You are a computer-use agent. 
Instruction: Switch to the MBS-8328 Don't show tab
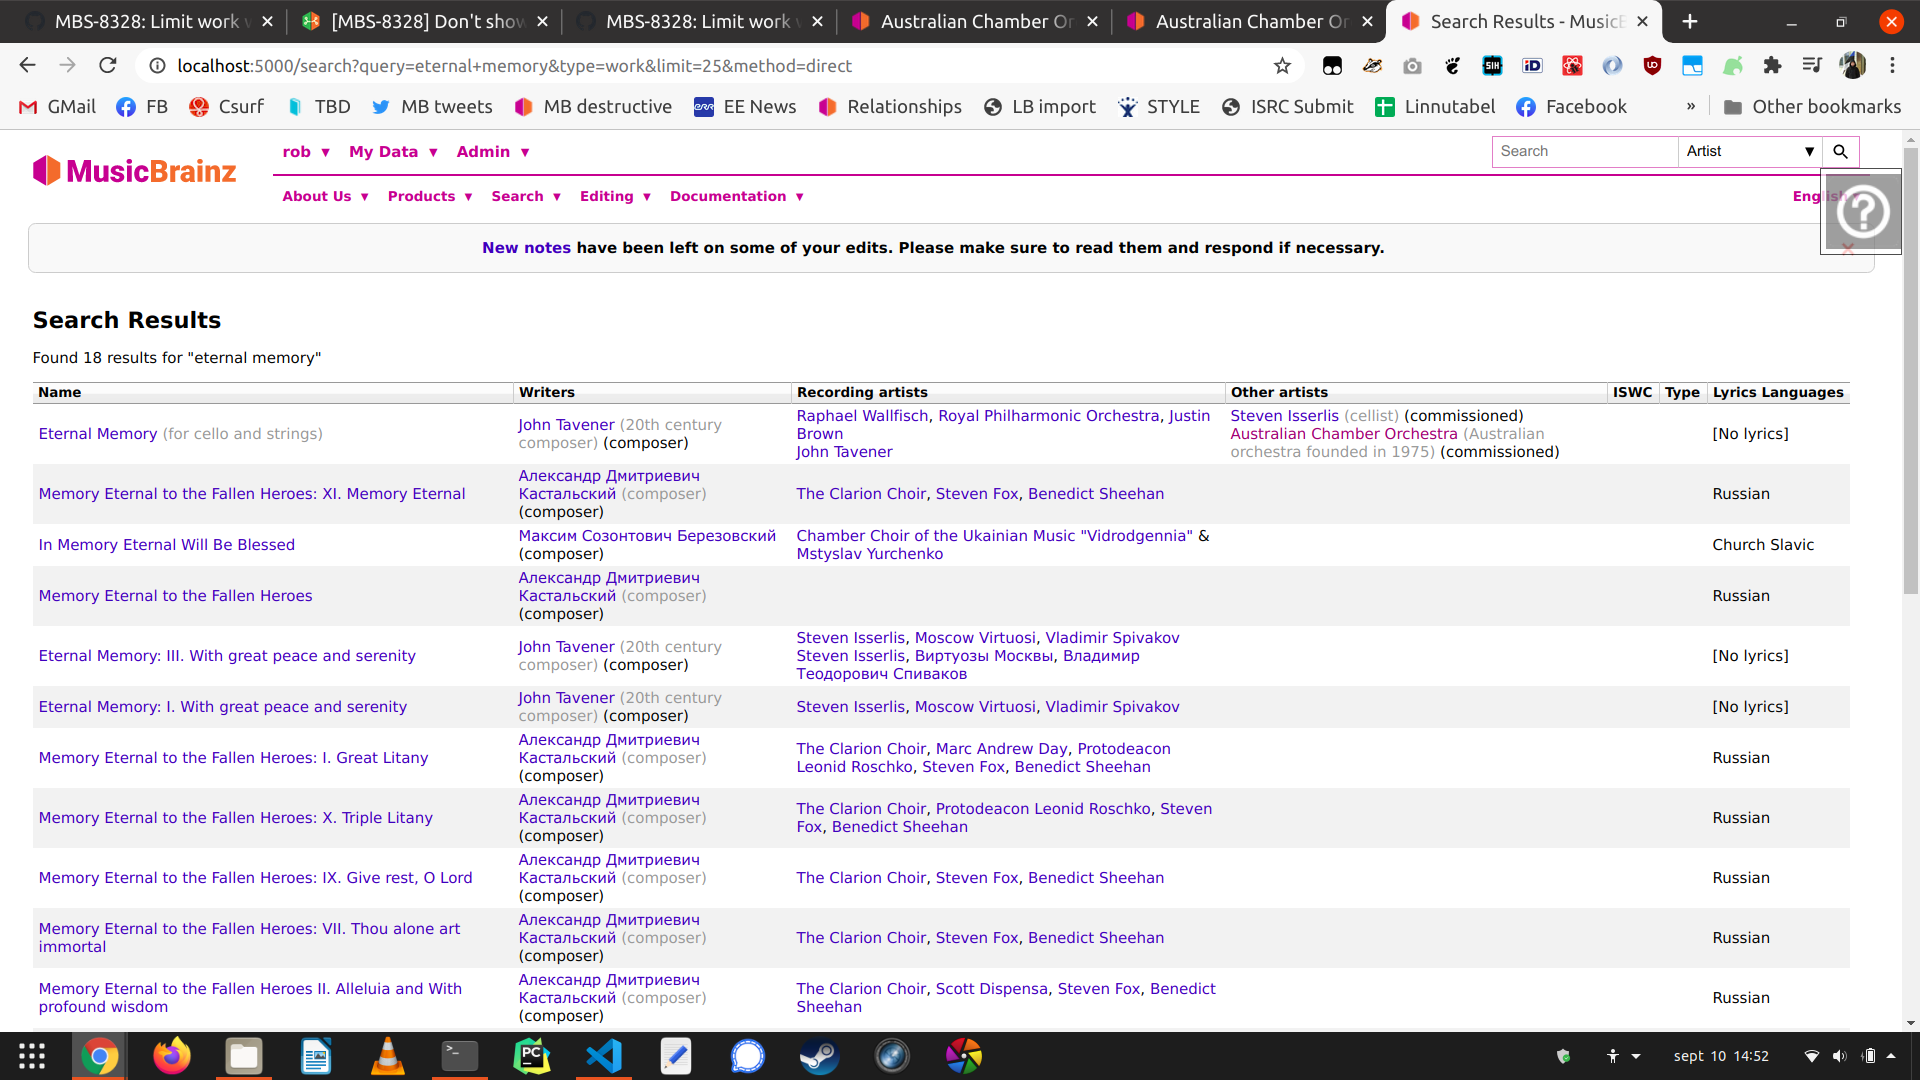click(428, 21)
